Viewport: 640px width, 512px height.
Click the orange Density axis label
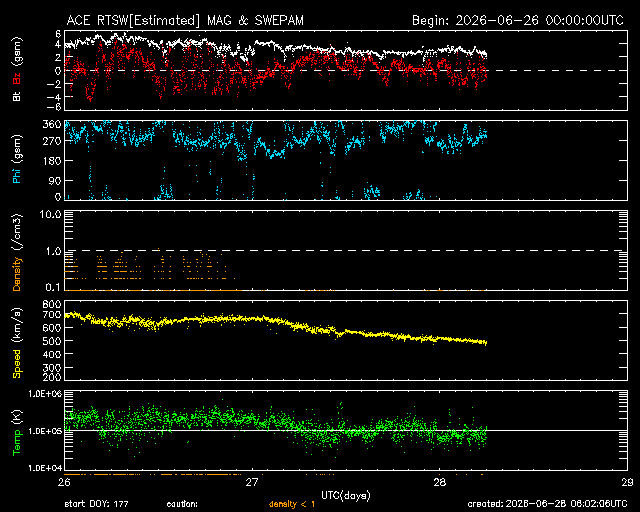click(x=17, y=274)
